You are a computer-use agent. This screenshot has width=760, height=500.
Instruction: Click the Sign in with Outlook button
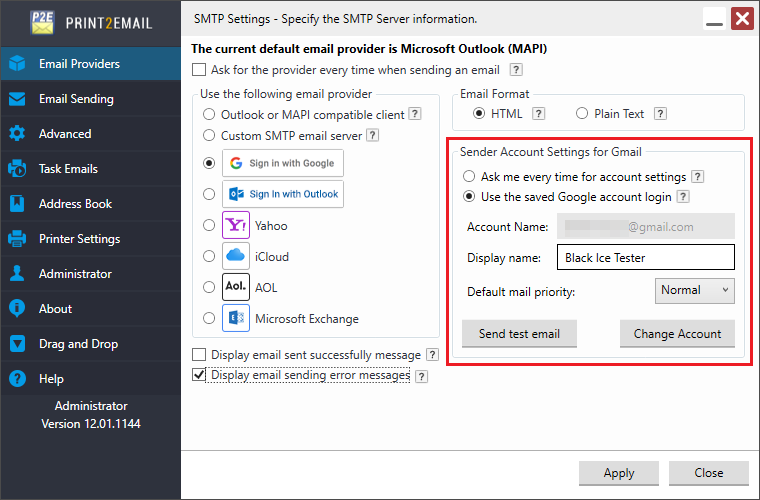[283, 194]
